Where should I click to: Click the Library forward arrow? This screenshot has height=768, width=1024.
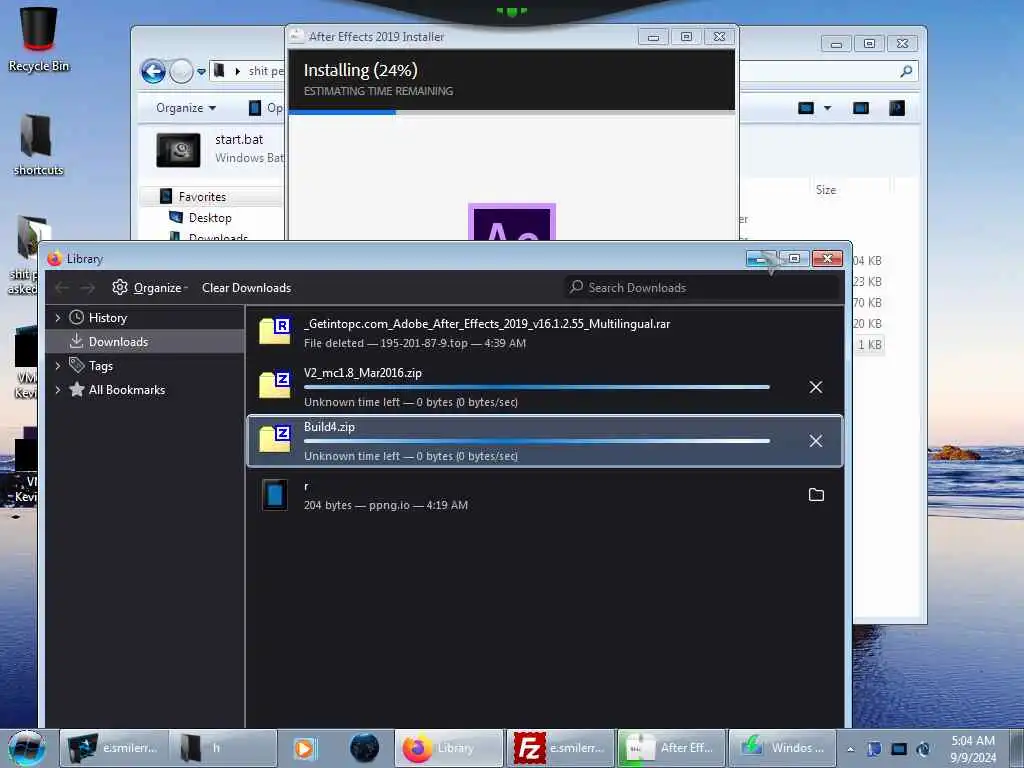(88, 287)
